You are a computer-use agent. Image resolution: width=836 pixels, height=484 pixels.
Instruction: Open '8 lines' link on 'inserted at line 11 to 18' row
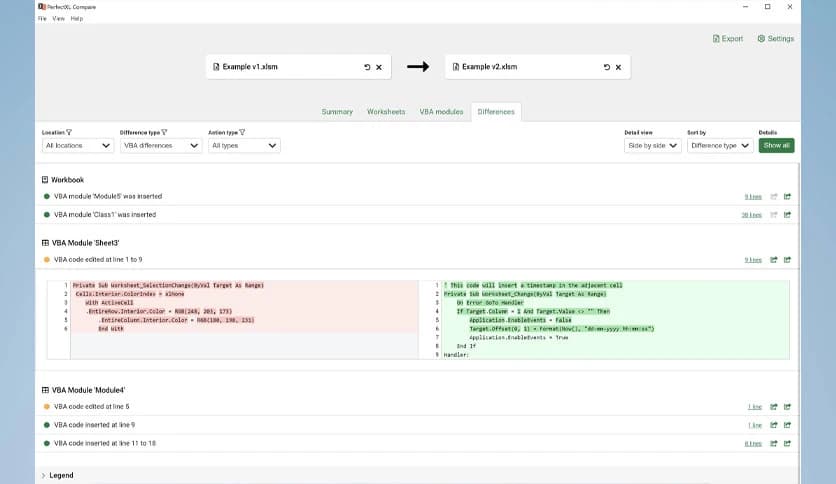[753, 443]
